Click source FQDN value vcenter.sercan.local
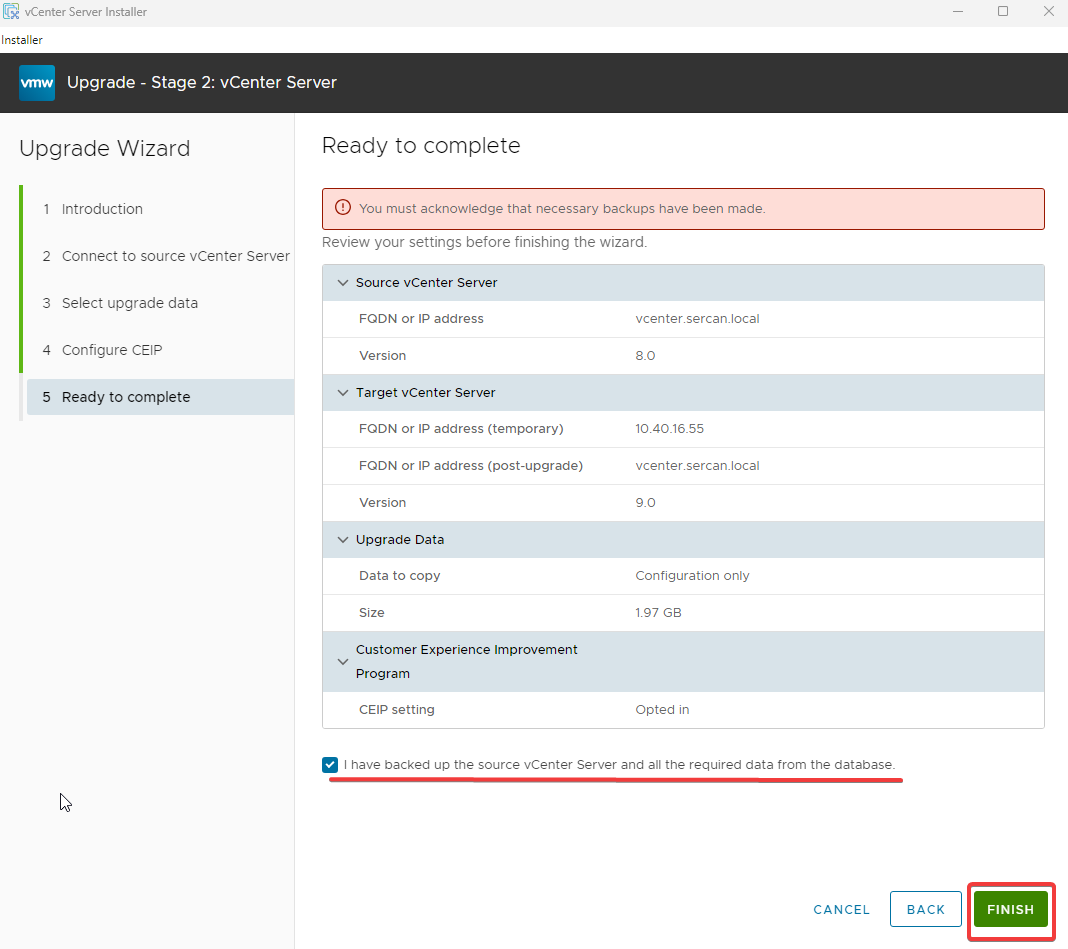The image size is (1068, 949). click(x=697, y=319)
